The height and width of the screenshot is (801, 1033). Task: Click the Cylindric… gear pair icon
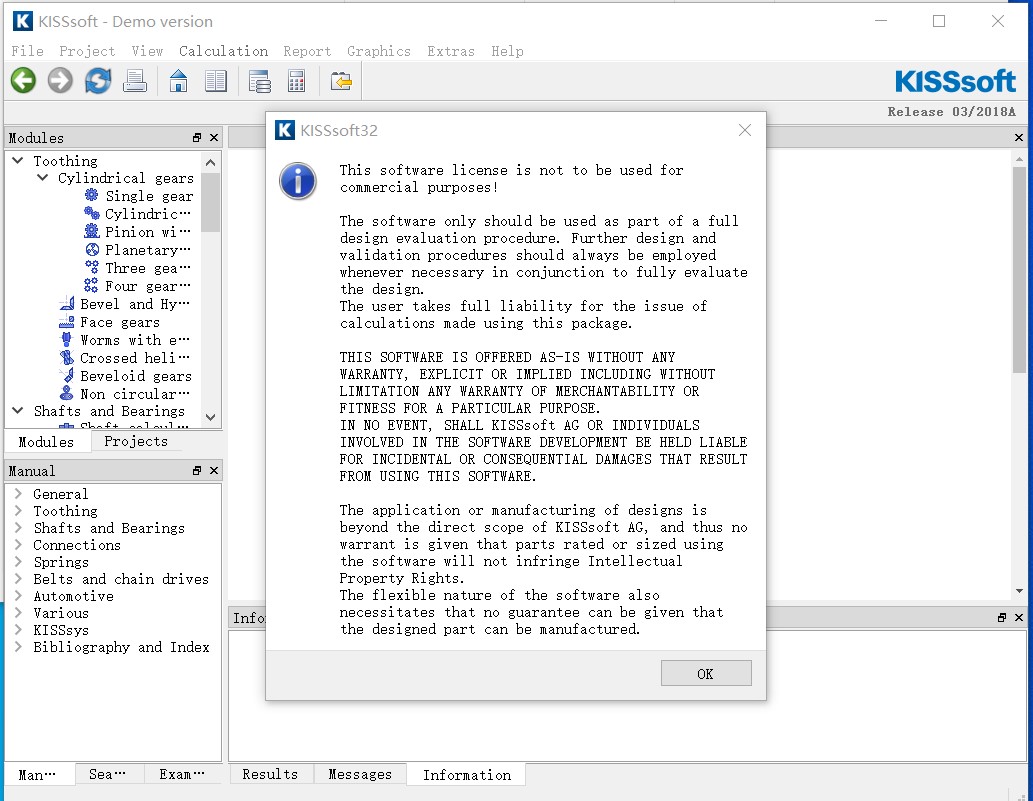(92, 213)
